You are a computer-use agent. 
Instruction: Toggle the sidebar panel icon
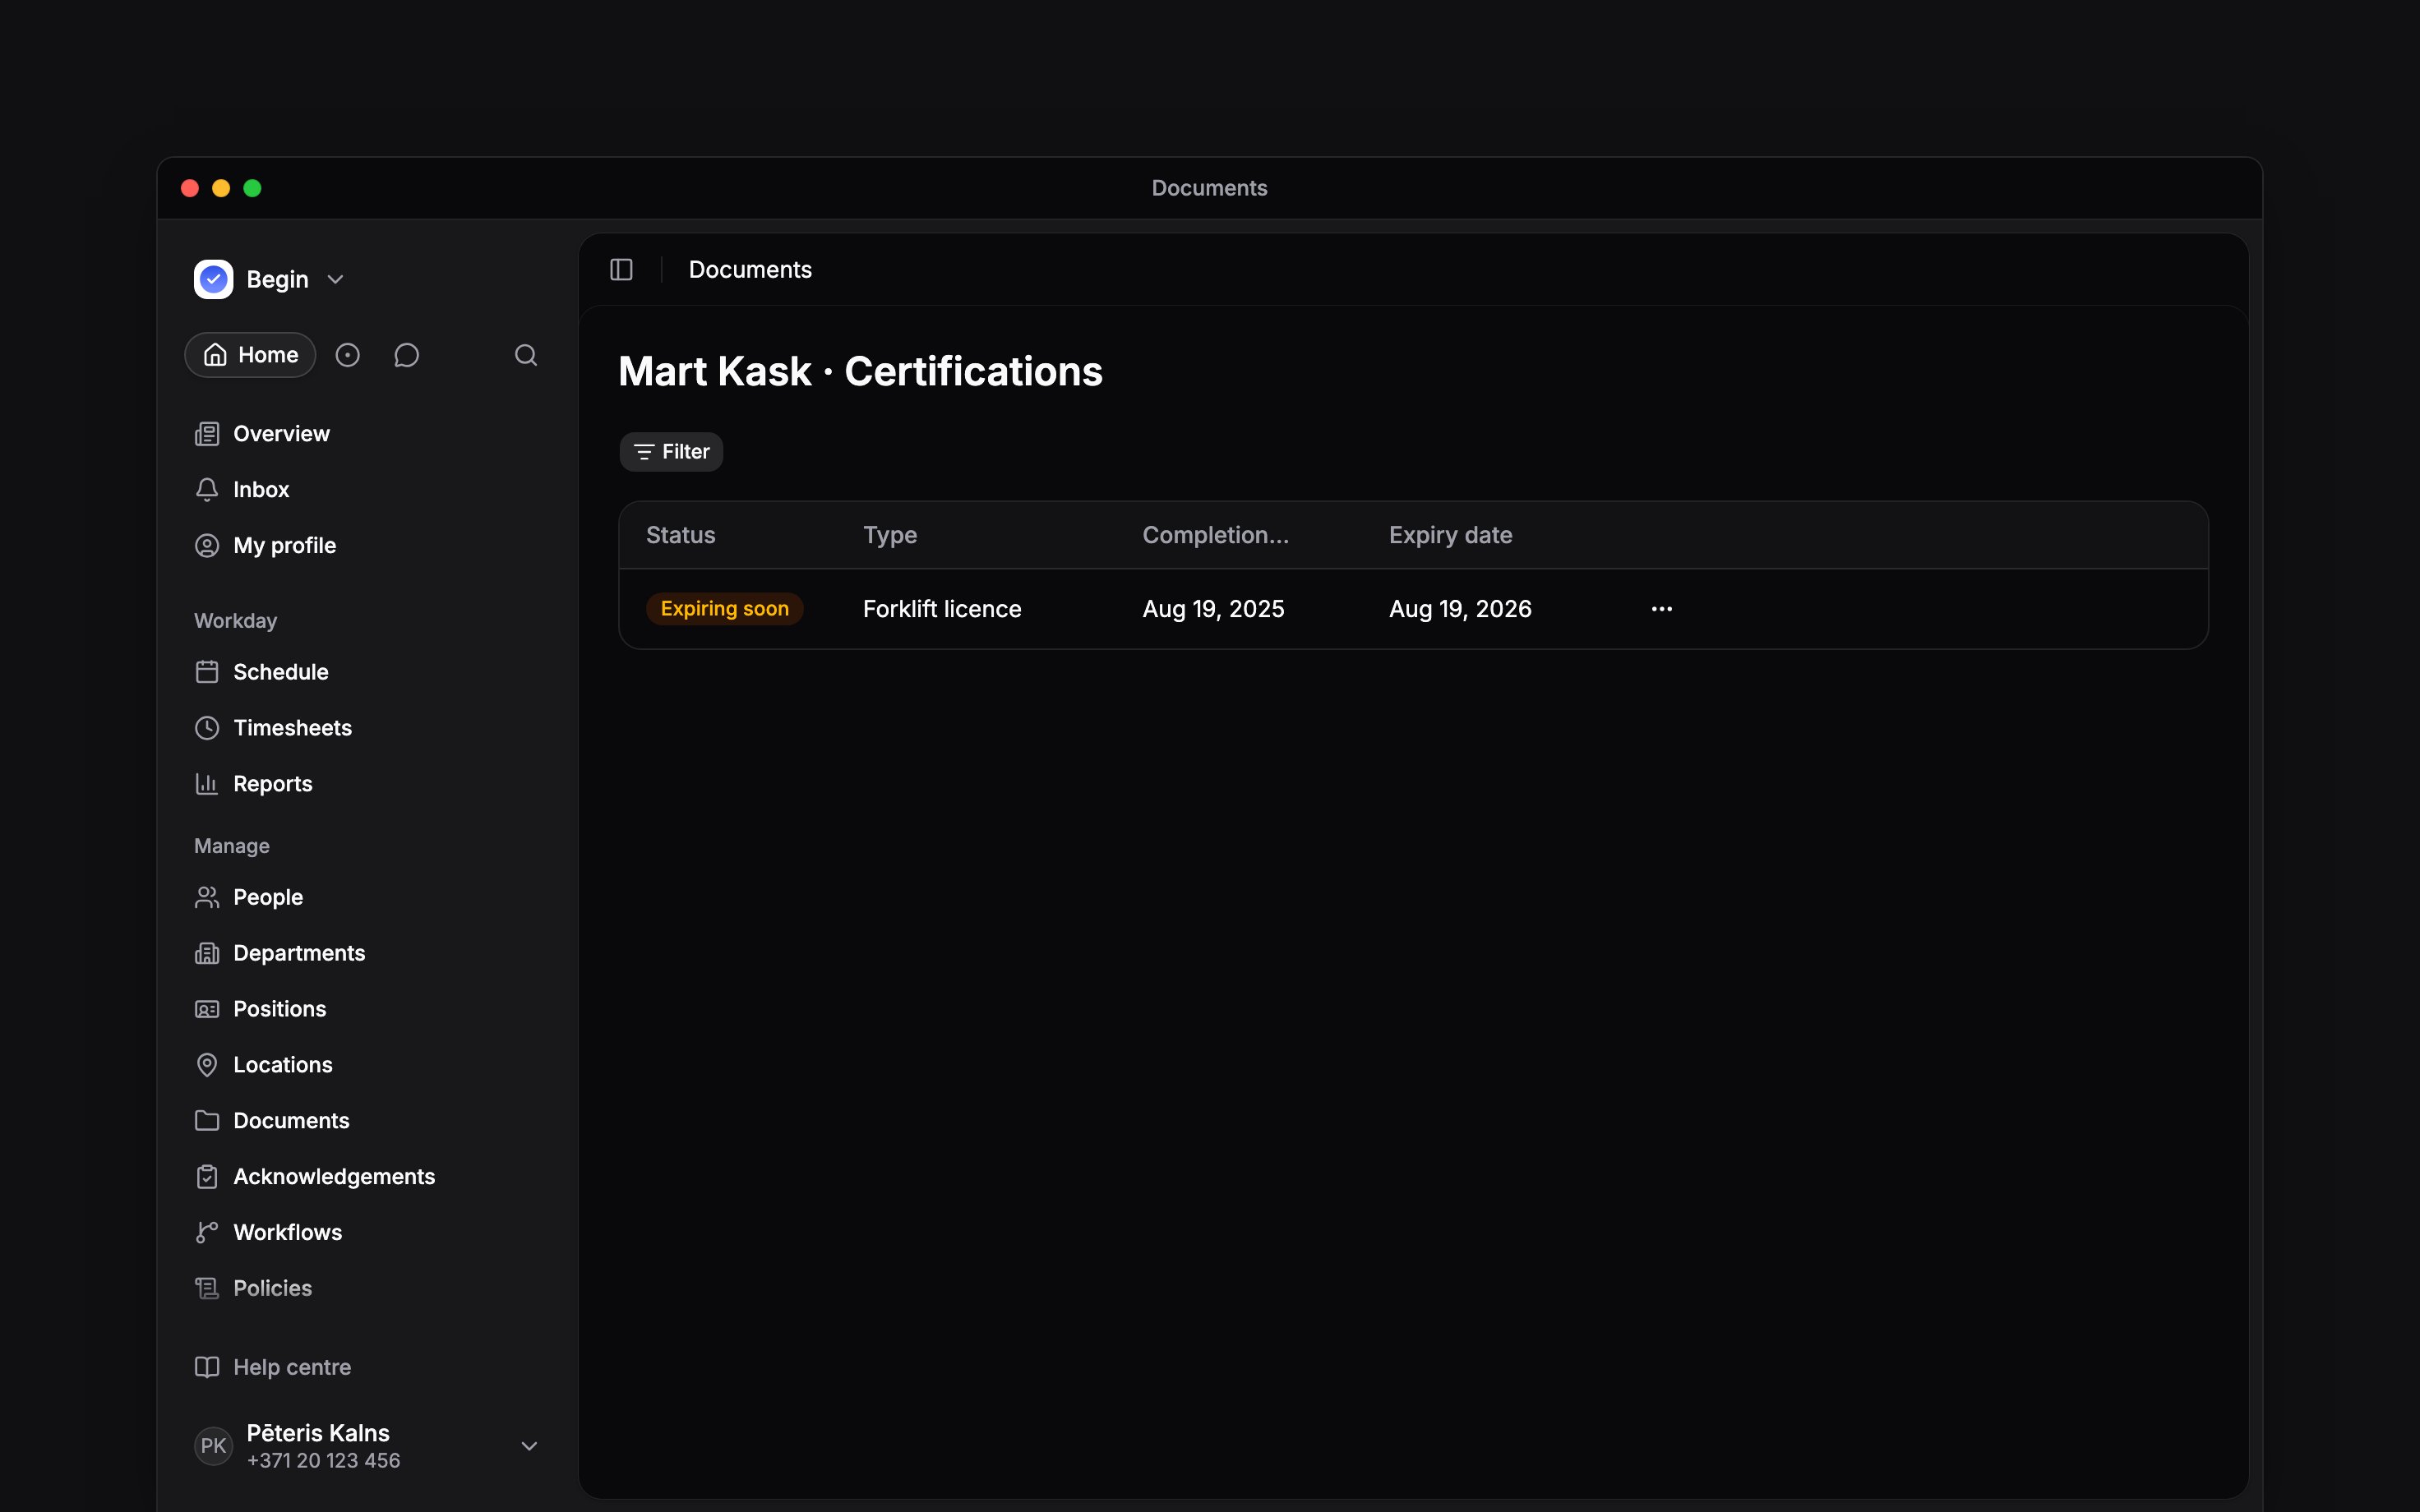click(621, 270)
